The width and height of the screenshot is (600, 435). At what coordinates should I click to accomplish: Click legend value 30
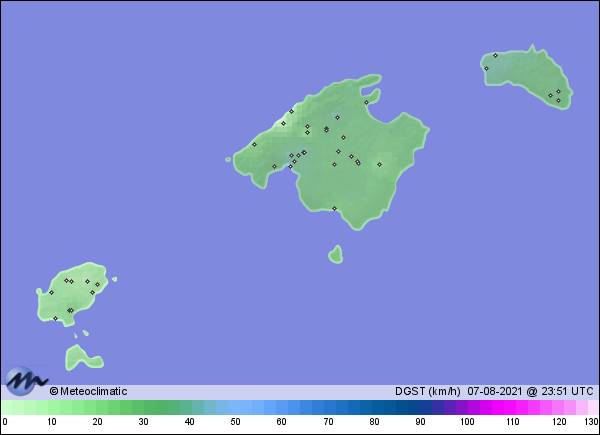[143, 422]
